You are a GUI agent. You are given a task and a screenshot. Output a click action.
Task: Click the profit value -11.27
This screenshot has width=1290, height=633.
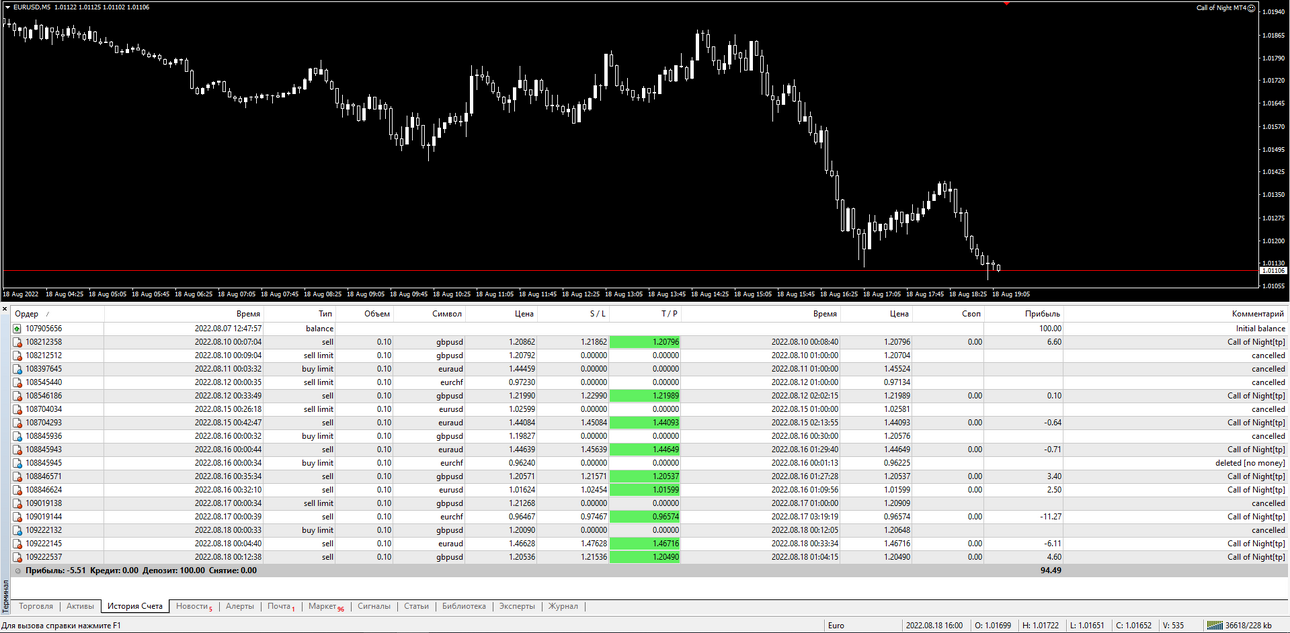[1049, 517]
